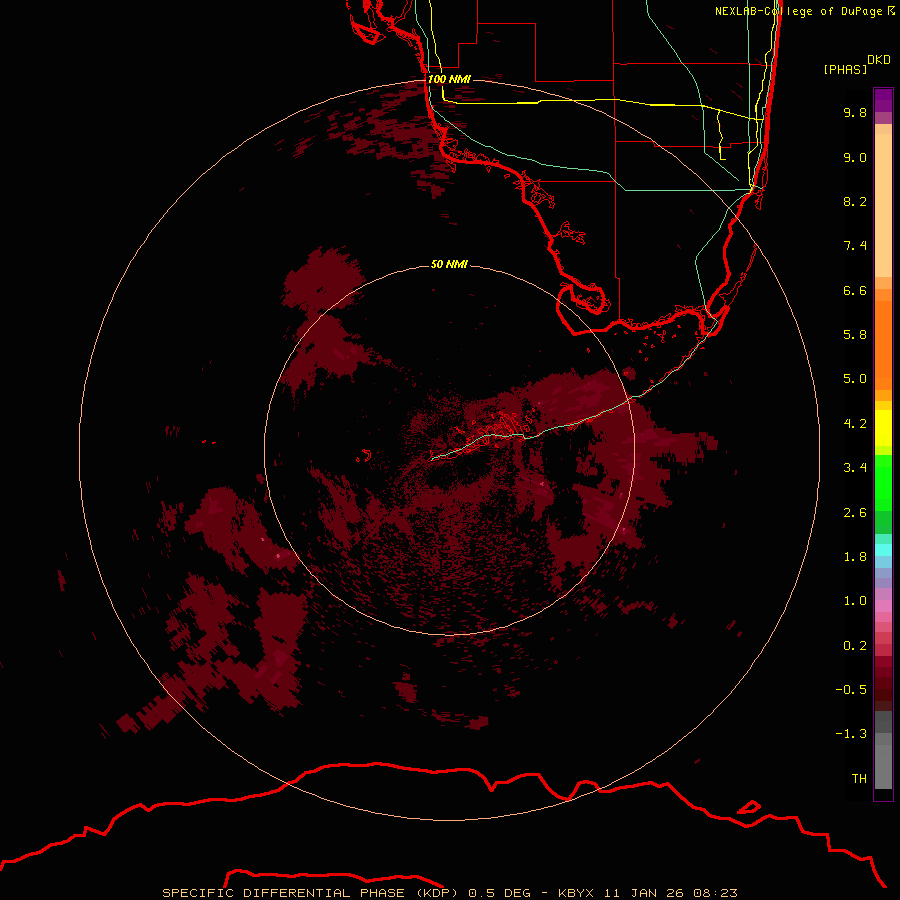Click the 5.0 color scale label
This screenshot has width=900, height=900.
point(855,379)
